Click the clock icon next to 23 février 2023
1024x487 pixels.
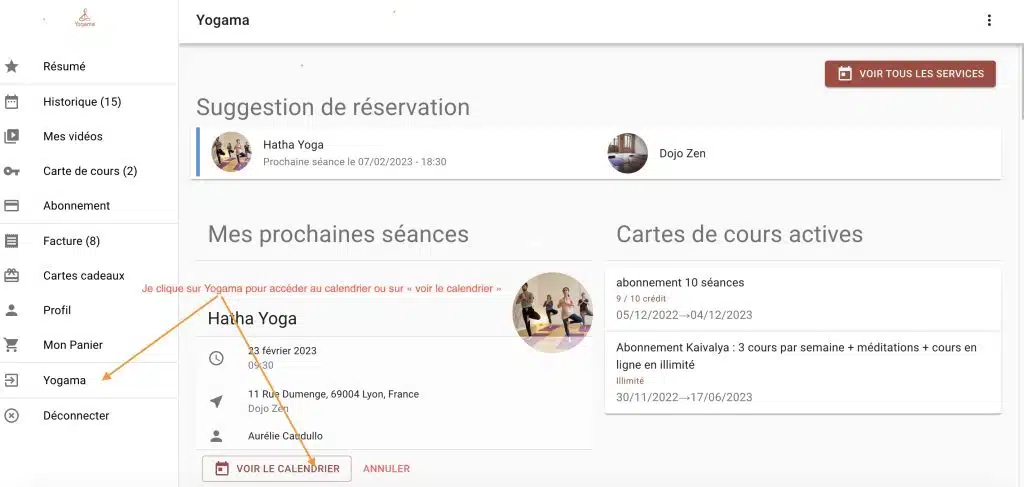coord(216,358)
